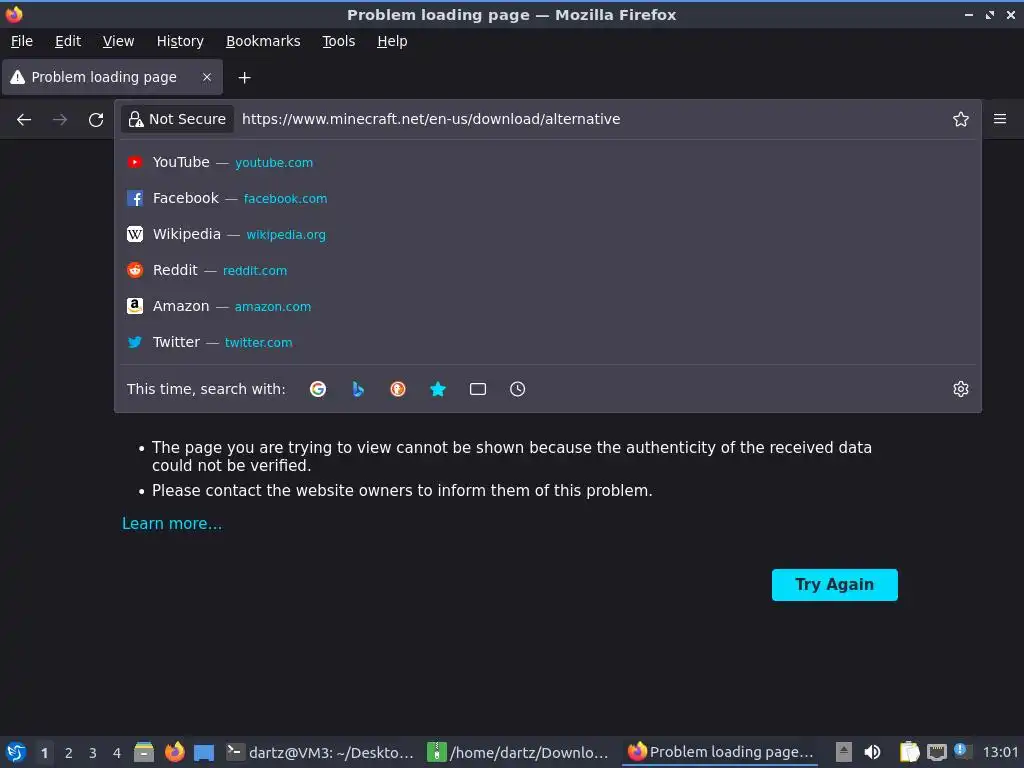
Task: Go back using the back arrow
Action: 24,120
